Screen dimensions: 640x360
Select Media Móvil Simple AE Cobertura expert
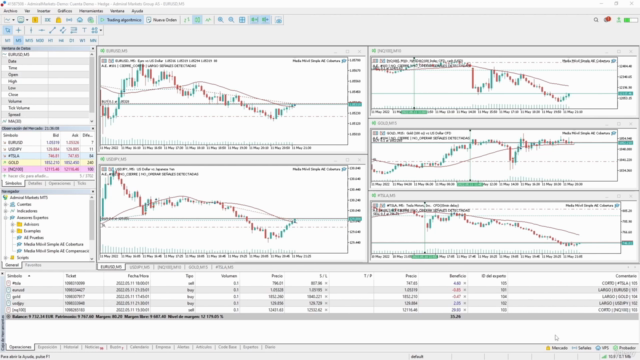tap(53, 244)
